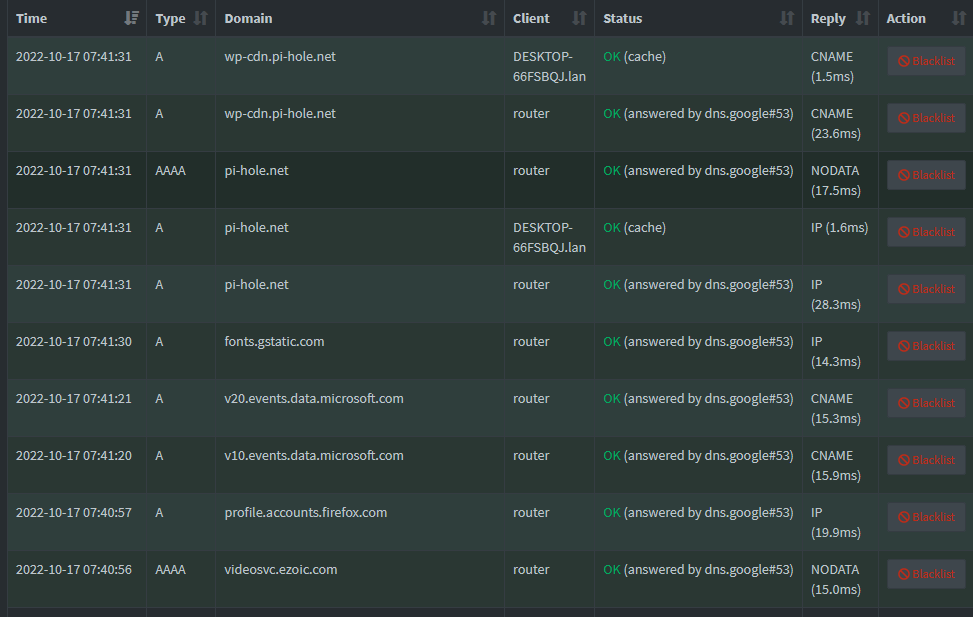Blacklist the cached pi-hole.net query from DESKTOP-66FSBQJ.lan
This screenshot has height=617, width=973.
(x=926, y=231)
